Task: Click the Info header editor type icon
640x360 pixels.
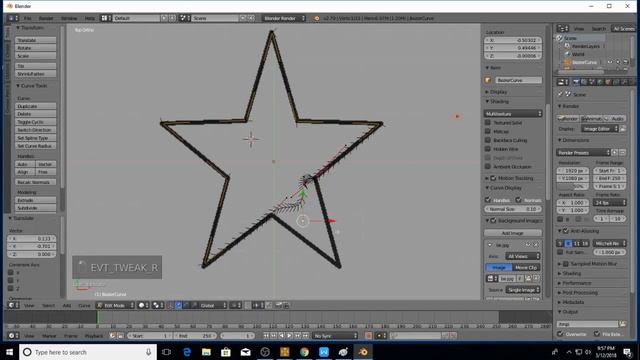Action: [x=13, y=18]
